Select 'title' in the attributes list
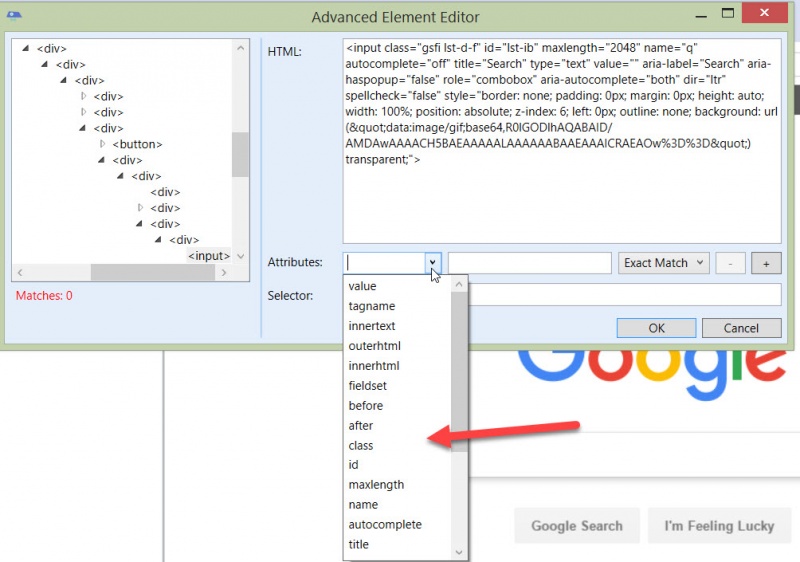 pos(358,544)
